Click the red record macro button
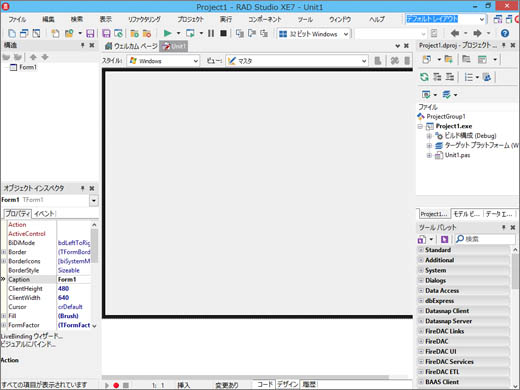Screen dimensions: 520x390 pyautogui.click(x=116, y=385)
